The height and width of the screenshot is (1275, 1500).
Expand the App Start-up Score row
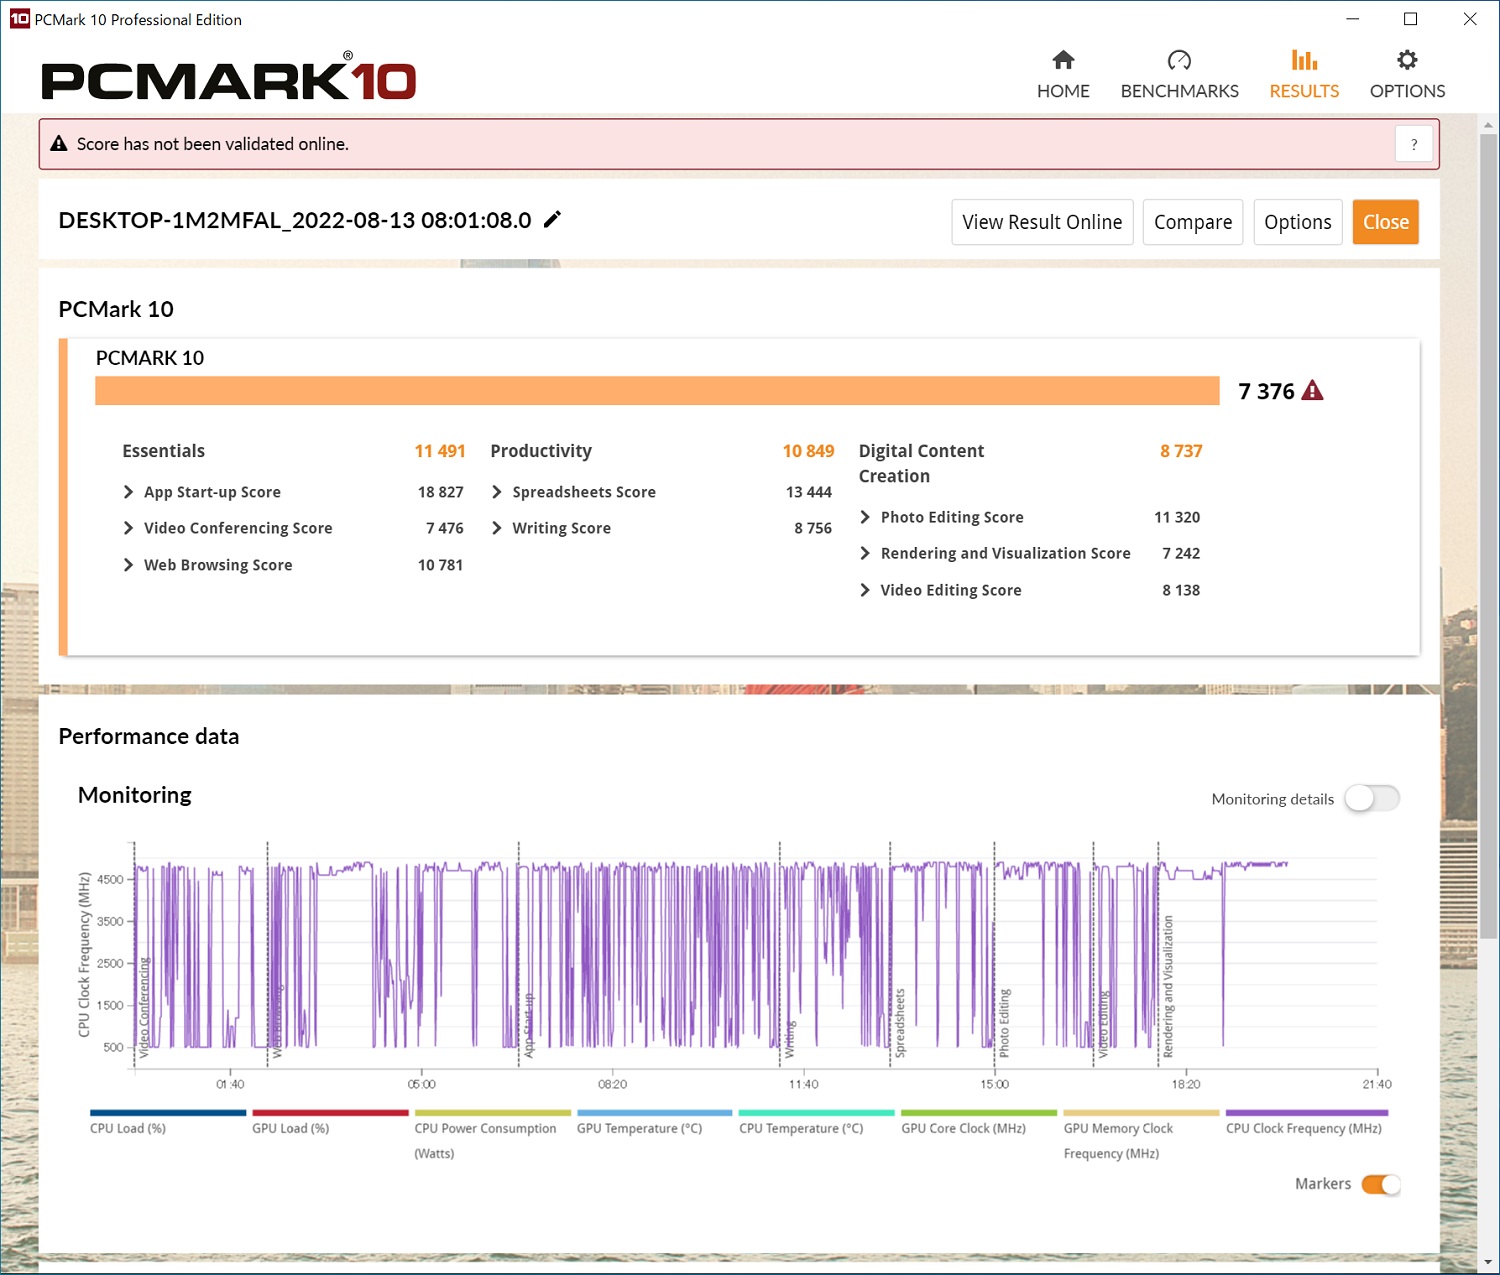pyautogui.click(x=128, y=492)
